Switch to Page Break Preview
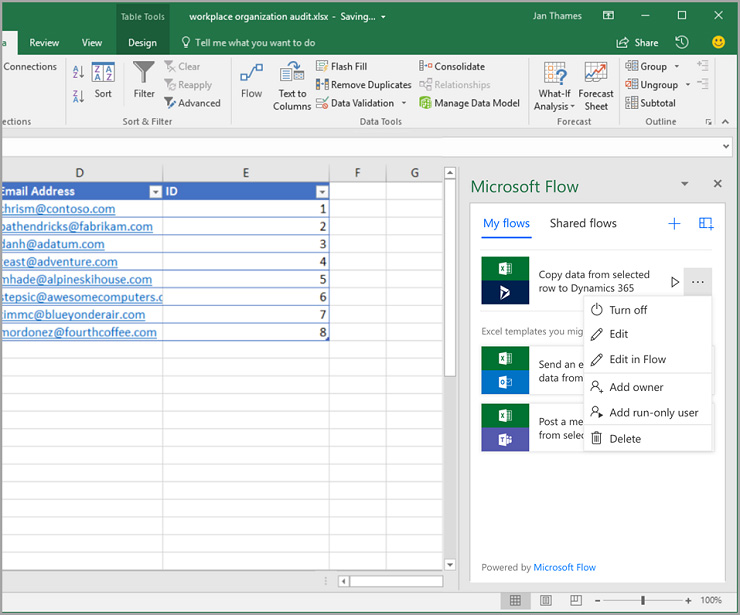The height and width of the screenshot is (615, 740). (576, 600)
